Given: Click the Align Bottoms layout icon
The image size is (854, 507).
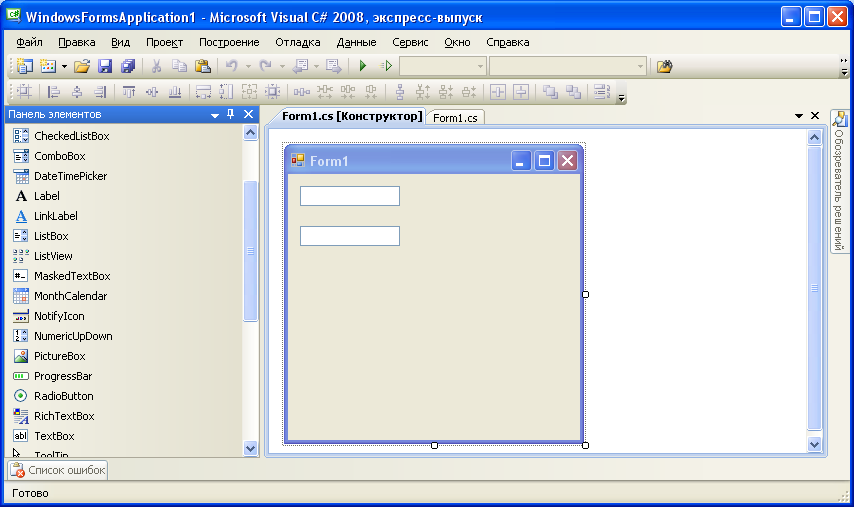Looking at the screenshot, I should (175, 91).
